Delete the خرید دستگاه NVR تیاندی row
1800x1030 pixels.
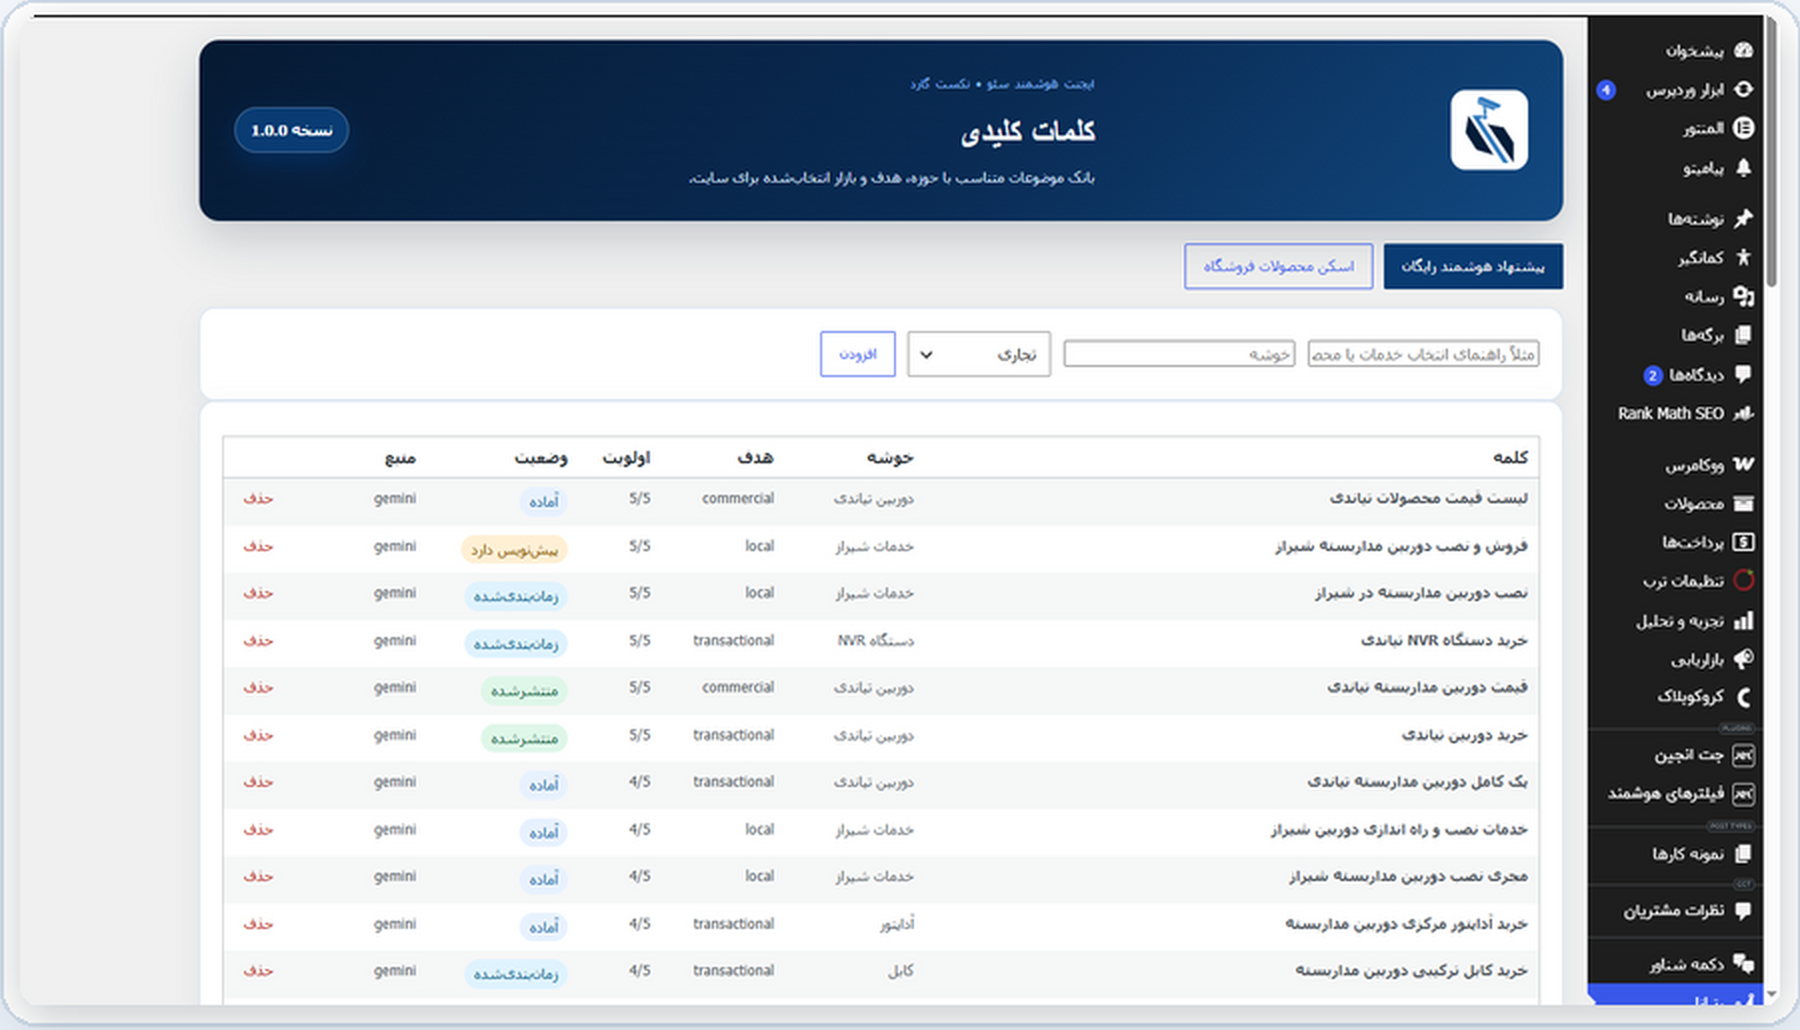(x=258, y=640)
